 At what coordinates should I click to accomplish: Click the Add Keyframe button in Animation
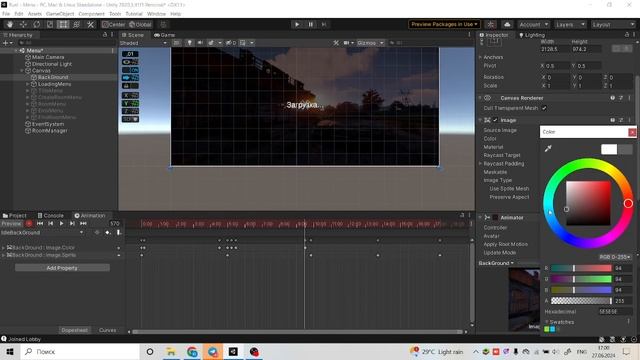(x=107, y=232)
